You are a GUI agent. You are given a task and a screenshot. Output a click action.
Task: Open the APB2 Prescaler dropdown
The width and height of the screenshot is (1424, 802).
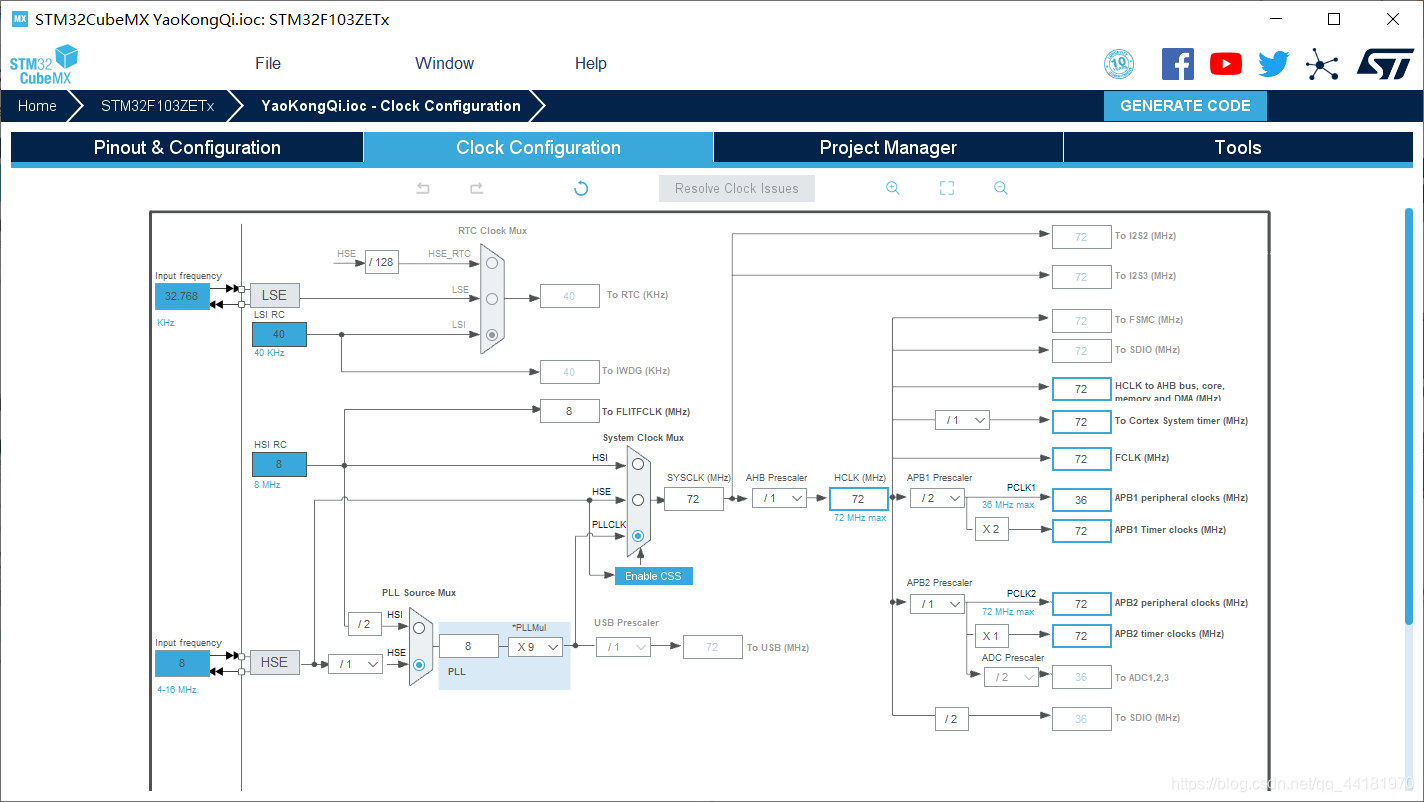pos(937,604)
